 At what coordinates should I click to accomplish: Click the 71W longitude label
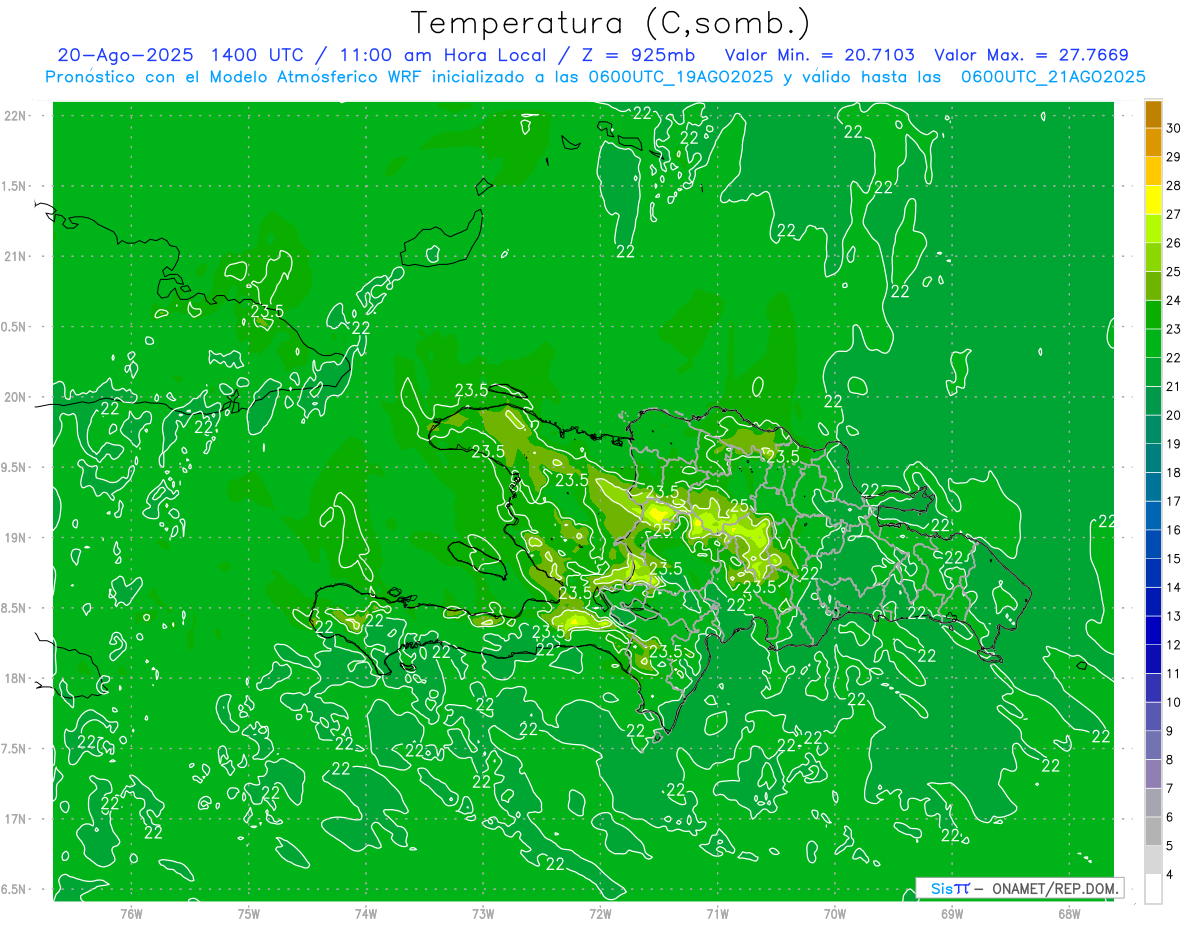[717, 913]
